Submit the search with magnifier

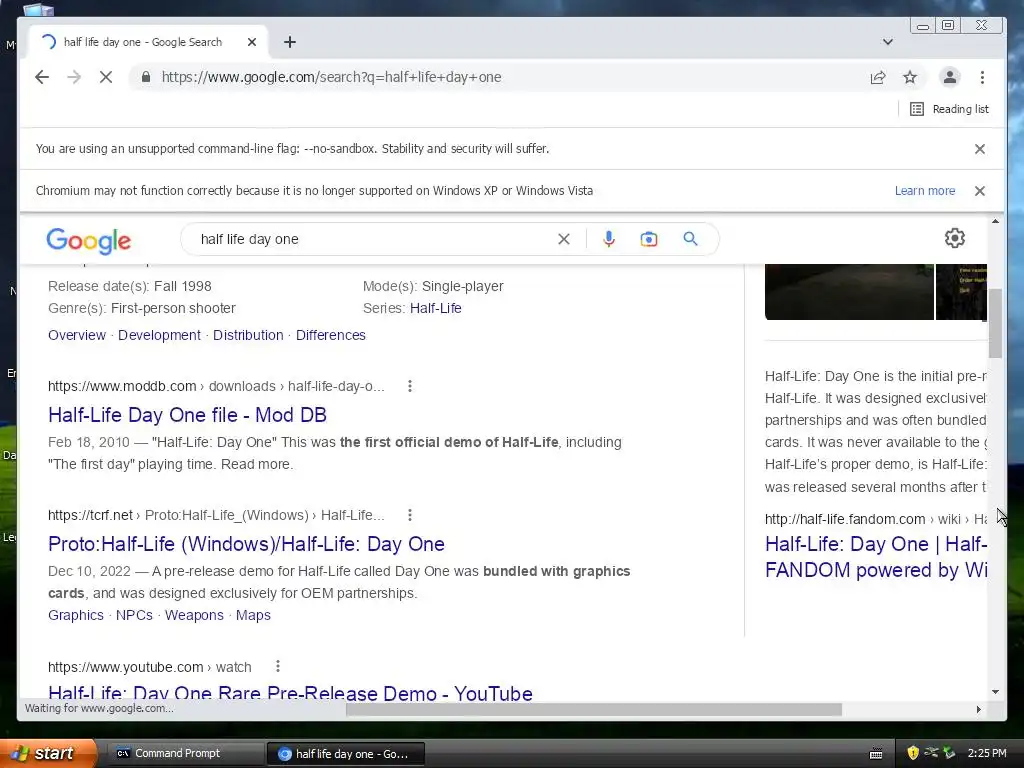point(690,239)
